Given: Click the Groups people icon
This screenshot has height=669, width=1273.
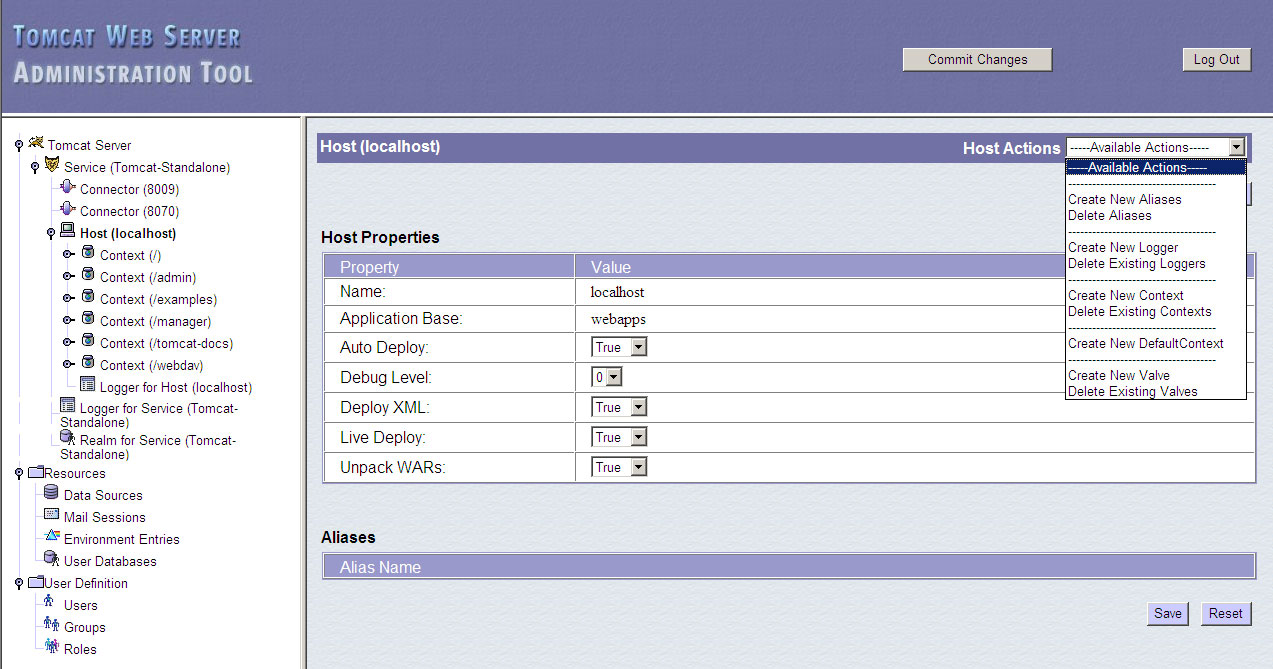Looking at the screenshot, I should click(51, 624).
